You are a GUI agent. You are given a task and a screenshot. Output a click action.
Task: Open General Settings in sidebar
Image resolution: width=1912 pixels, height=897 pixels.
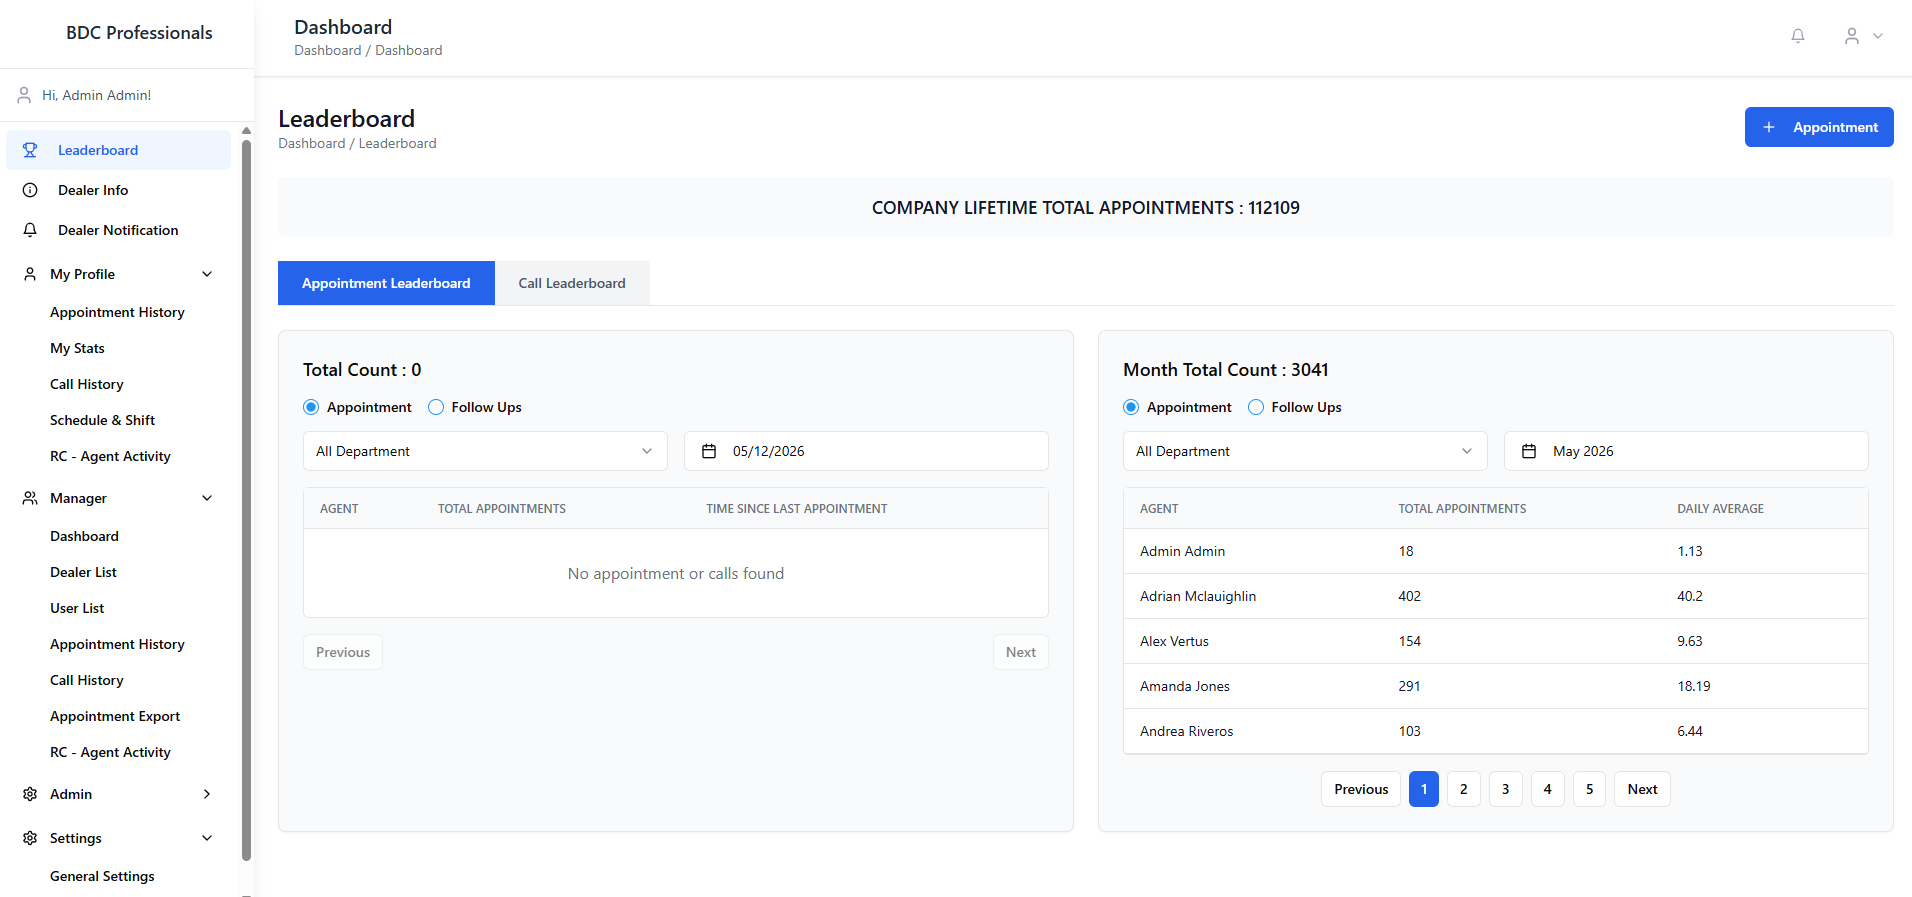102,876
